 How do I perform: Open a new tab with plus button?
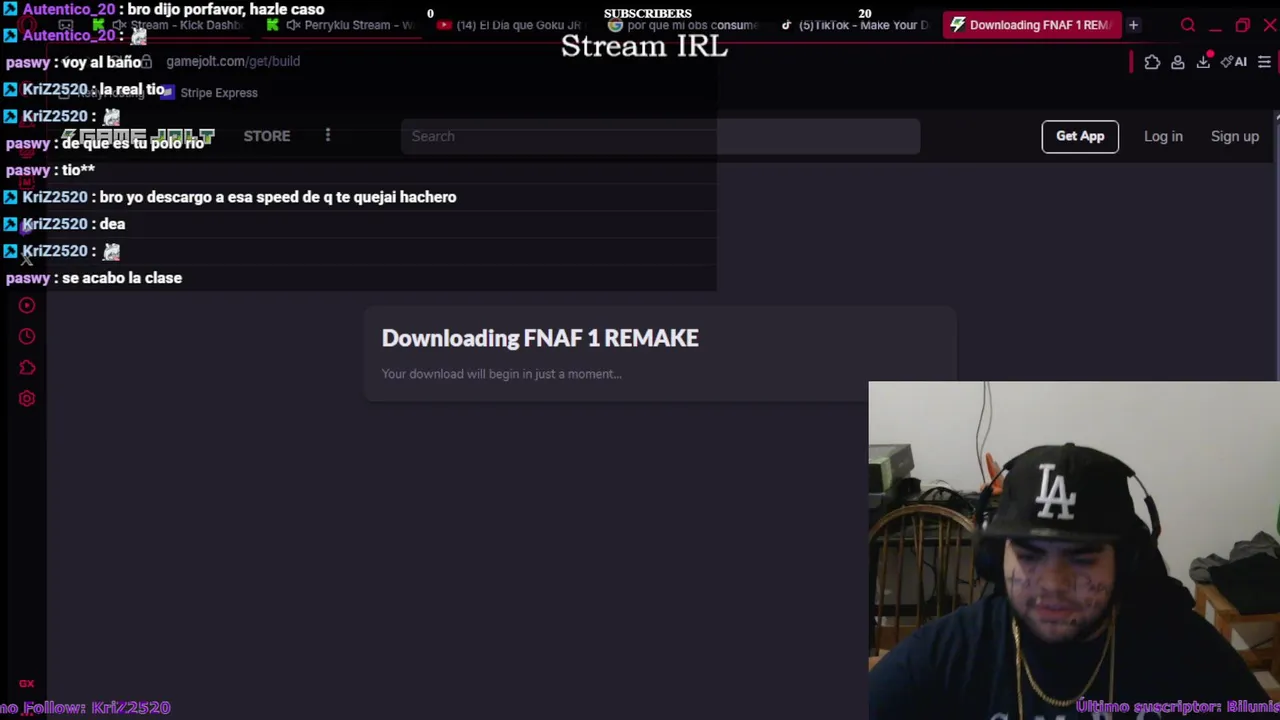coord(1133,25)
